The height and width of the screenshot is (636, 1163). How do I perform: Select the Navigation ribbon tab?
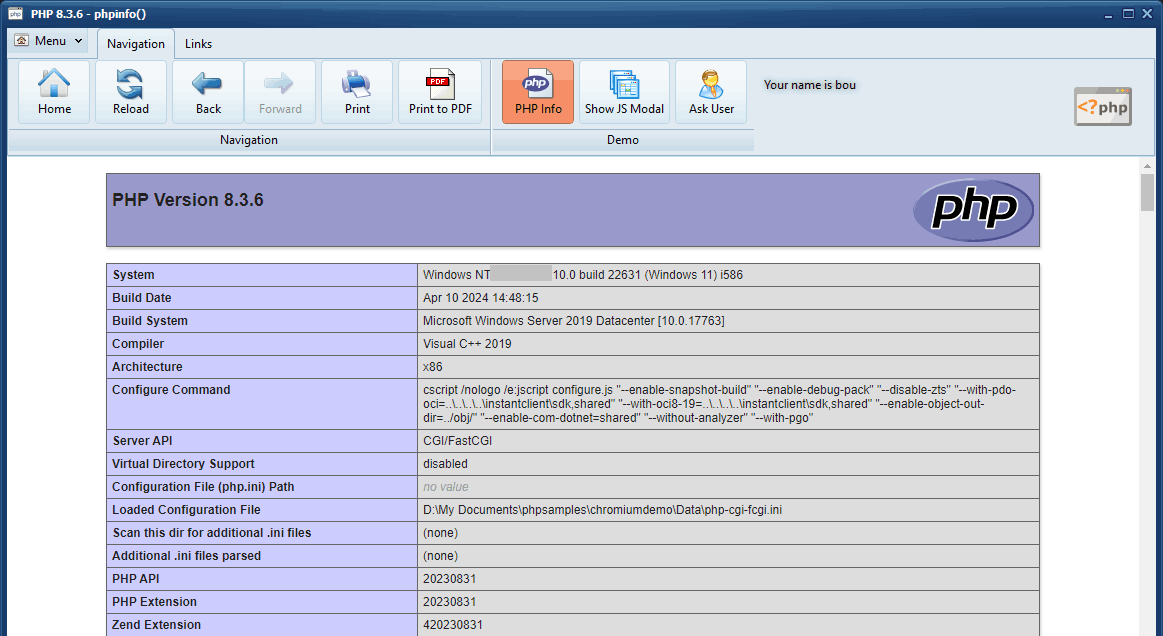pyautogui.click(x=136, y=44)
